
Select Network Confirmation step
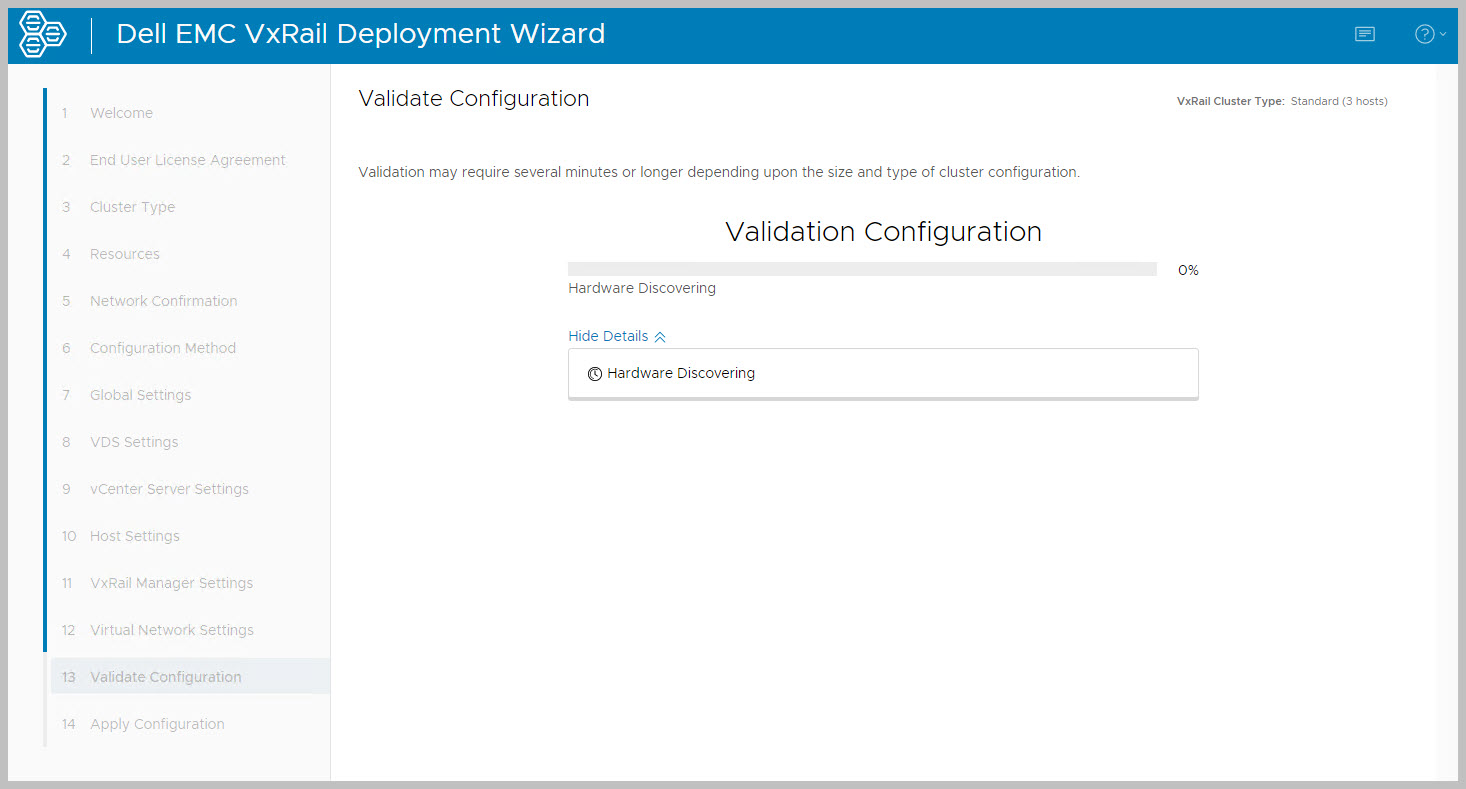[x=163, y=301]
